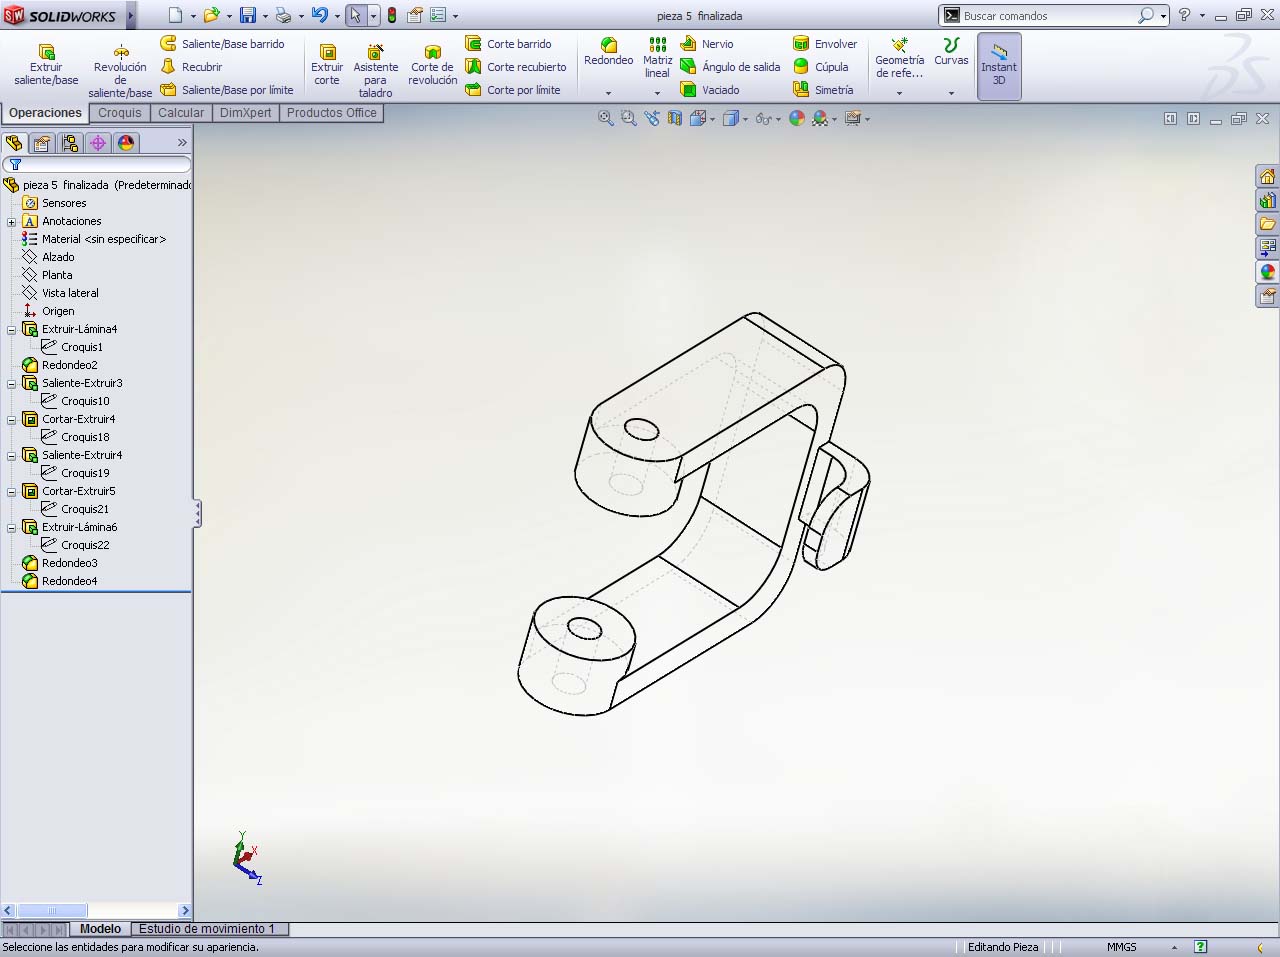Click Zoom to fit in view toolbar
The image size is (1280, 957).
click(605, 118)
